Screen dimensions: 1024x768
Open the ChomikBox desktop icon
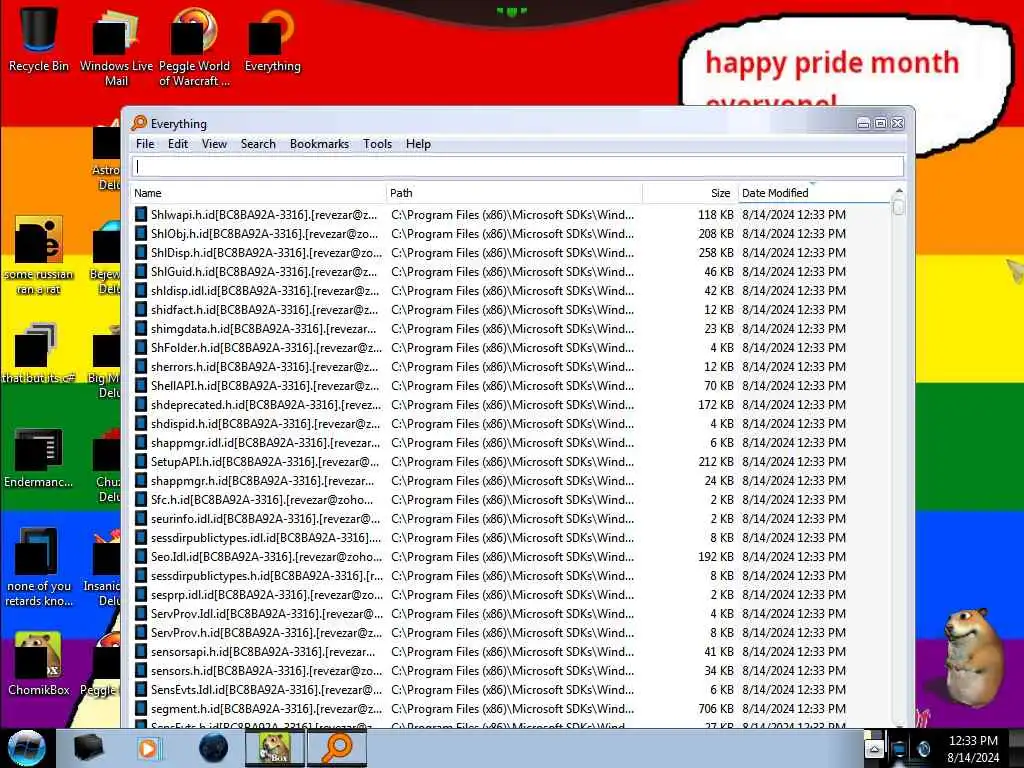(x=39, y=664)
